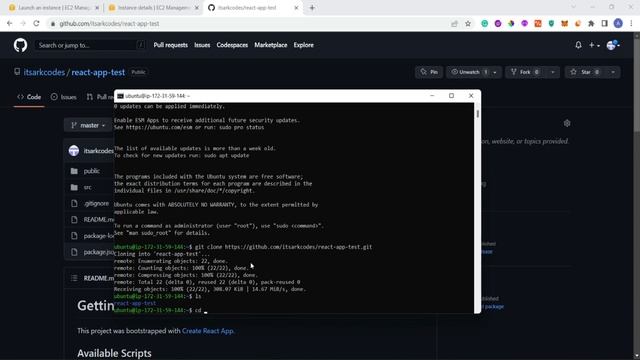This screenshot has width=640, height=360.
Task: Close the 'Launch an instance' browser tab
Action: coord(97,8)
